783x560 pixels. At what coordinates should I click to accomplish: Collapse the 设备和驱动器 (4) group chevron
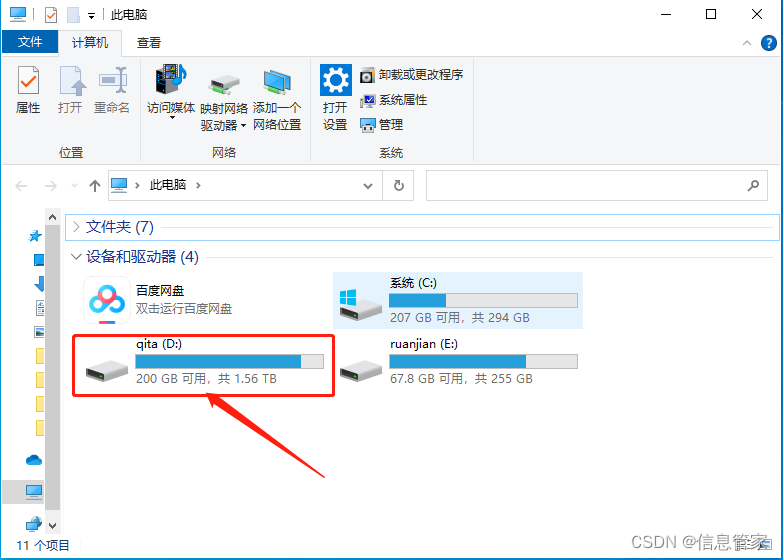click(x=76, y=257)
